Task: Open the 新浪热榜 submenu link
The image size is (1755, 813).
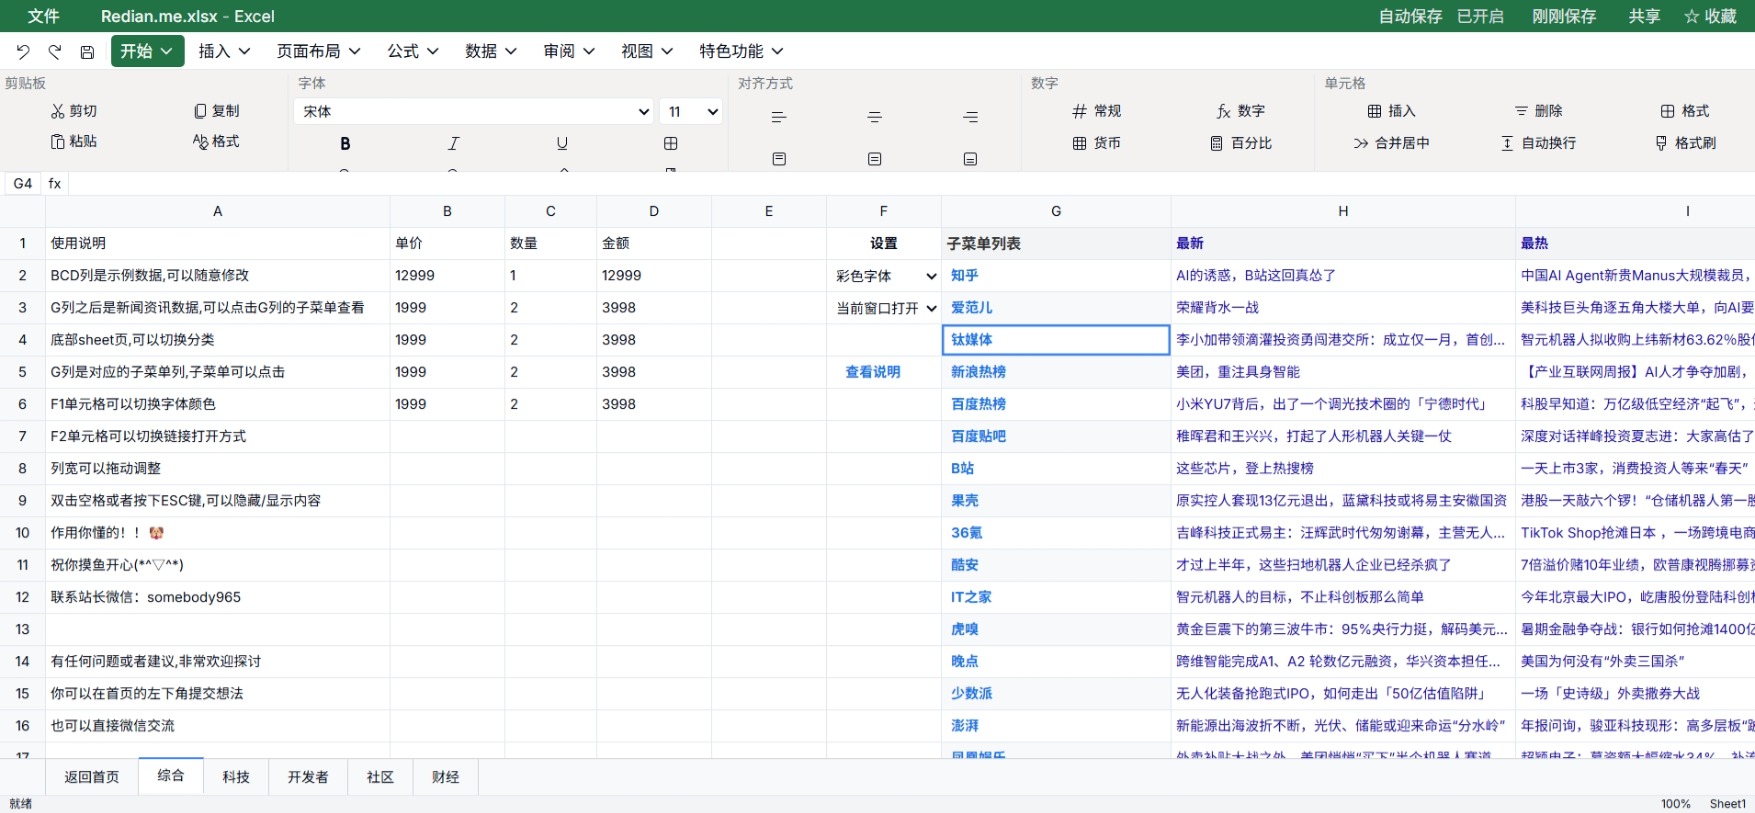Action: (x=978, y=372)
